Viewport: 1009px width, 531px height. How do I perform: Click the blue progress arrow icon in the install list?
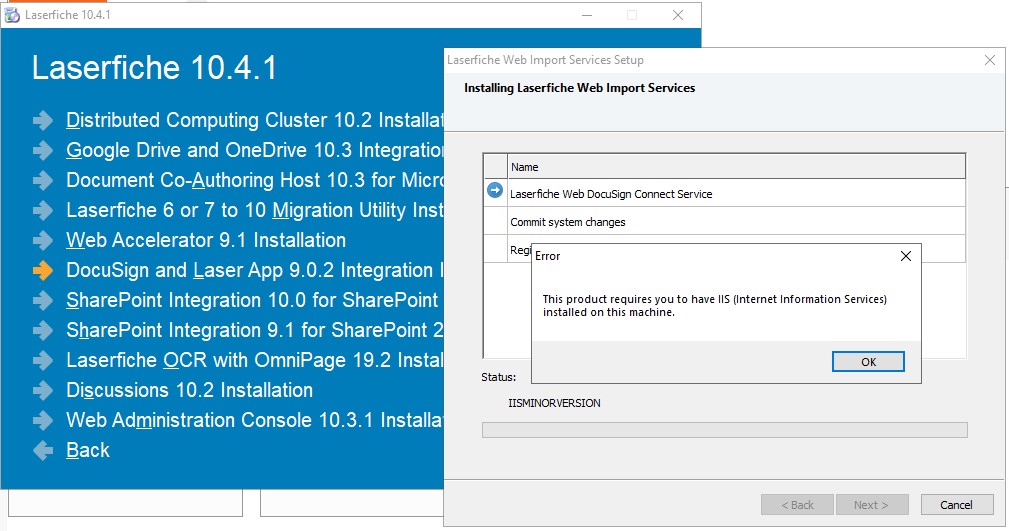(x=495, y=191)
